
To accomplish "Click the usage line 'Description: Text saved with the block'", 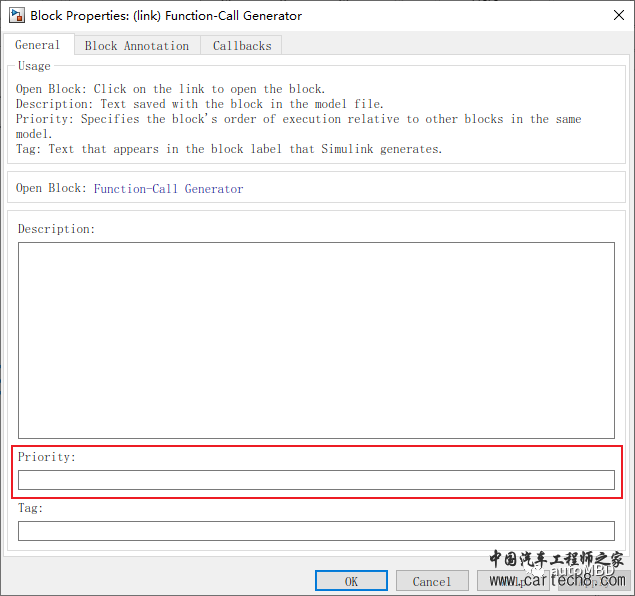I will click(200, 104).
